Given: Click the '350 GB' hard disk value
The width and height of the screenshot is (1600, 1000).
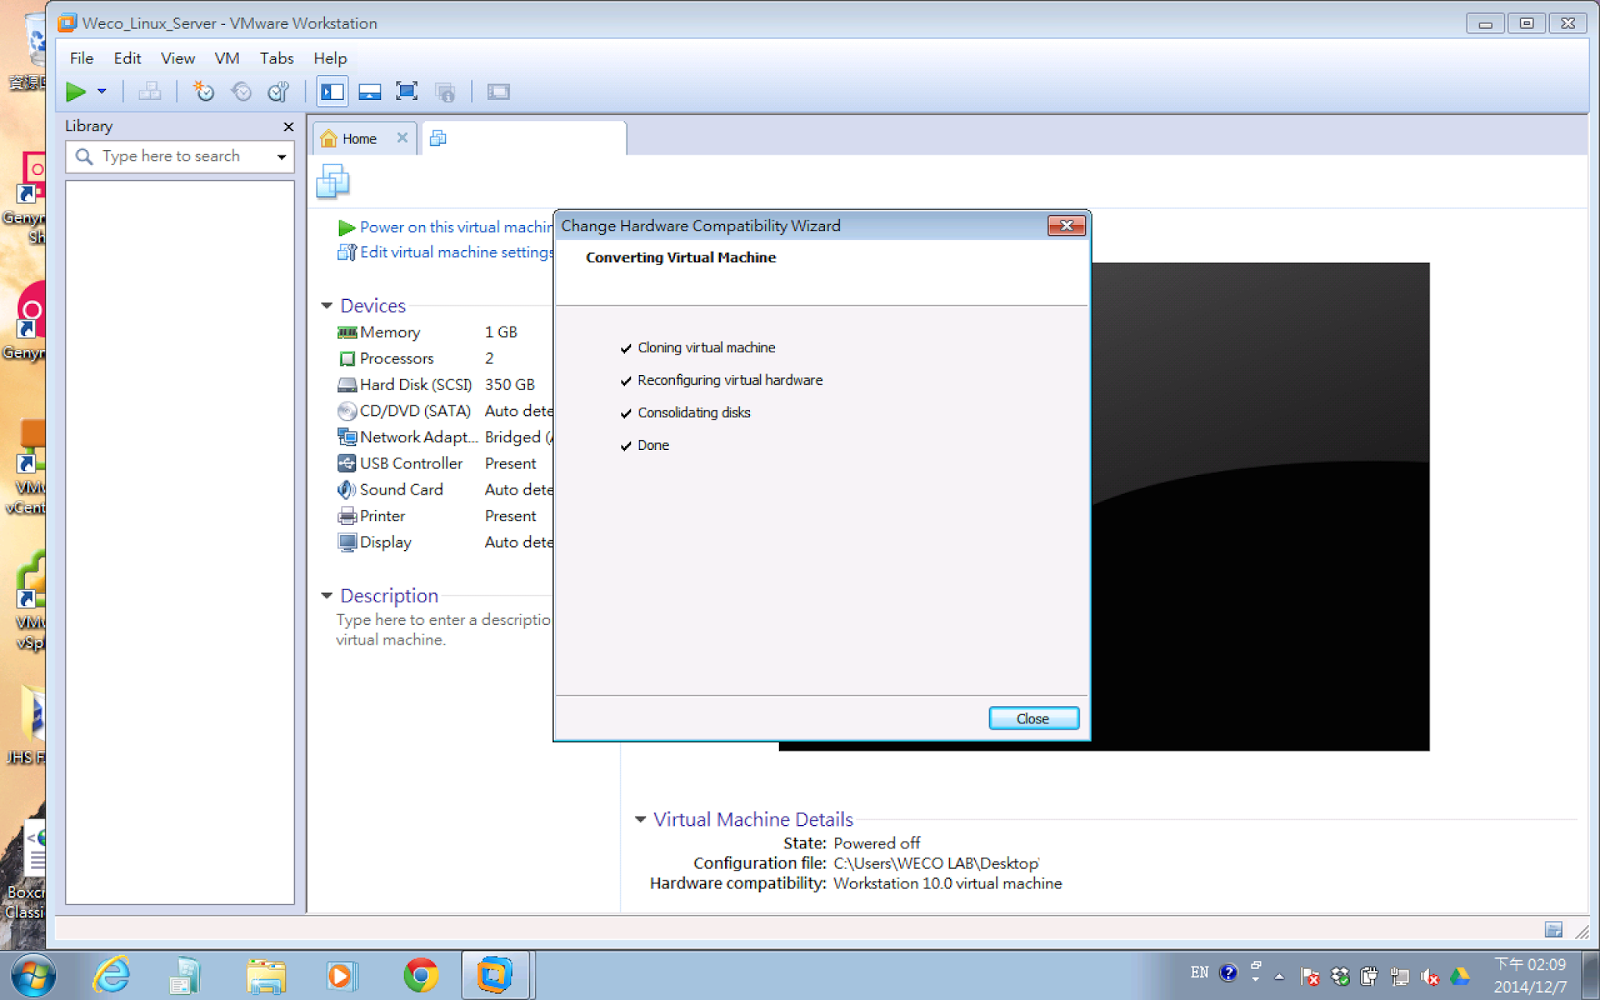Looking at the screenshot, I should pos(510,384).
